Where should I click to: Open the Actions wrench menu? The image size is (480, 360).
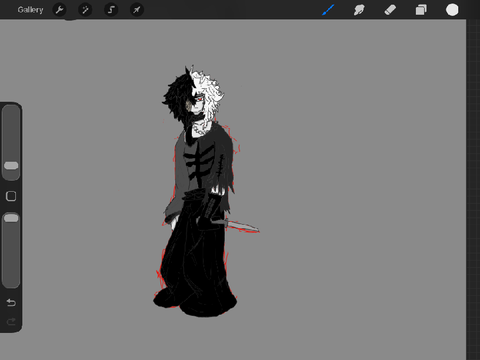coord(59,10)
